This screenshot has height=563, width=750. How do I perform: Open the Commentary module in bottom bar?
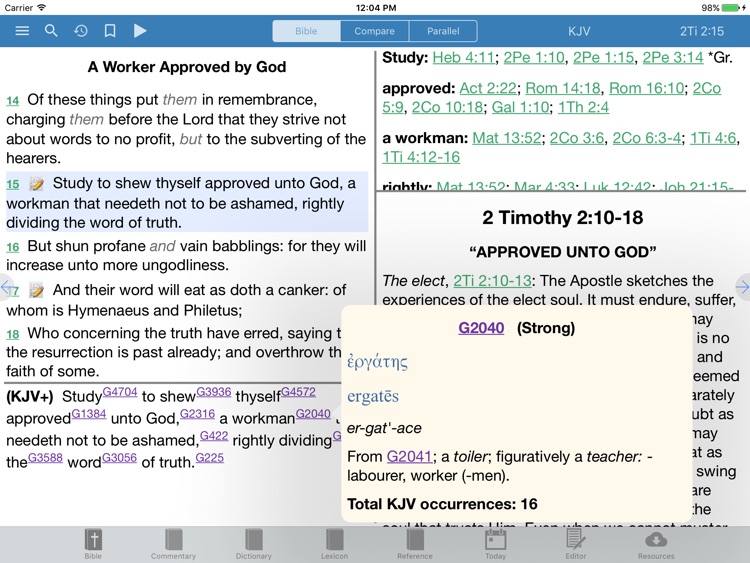pyautogui.click(x=174, y=544)
